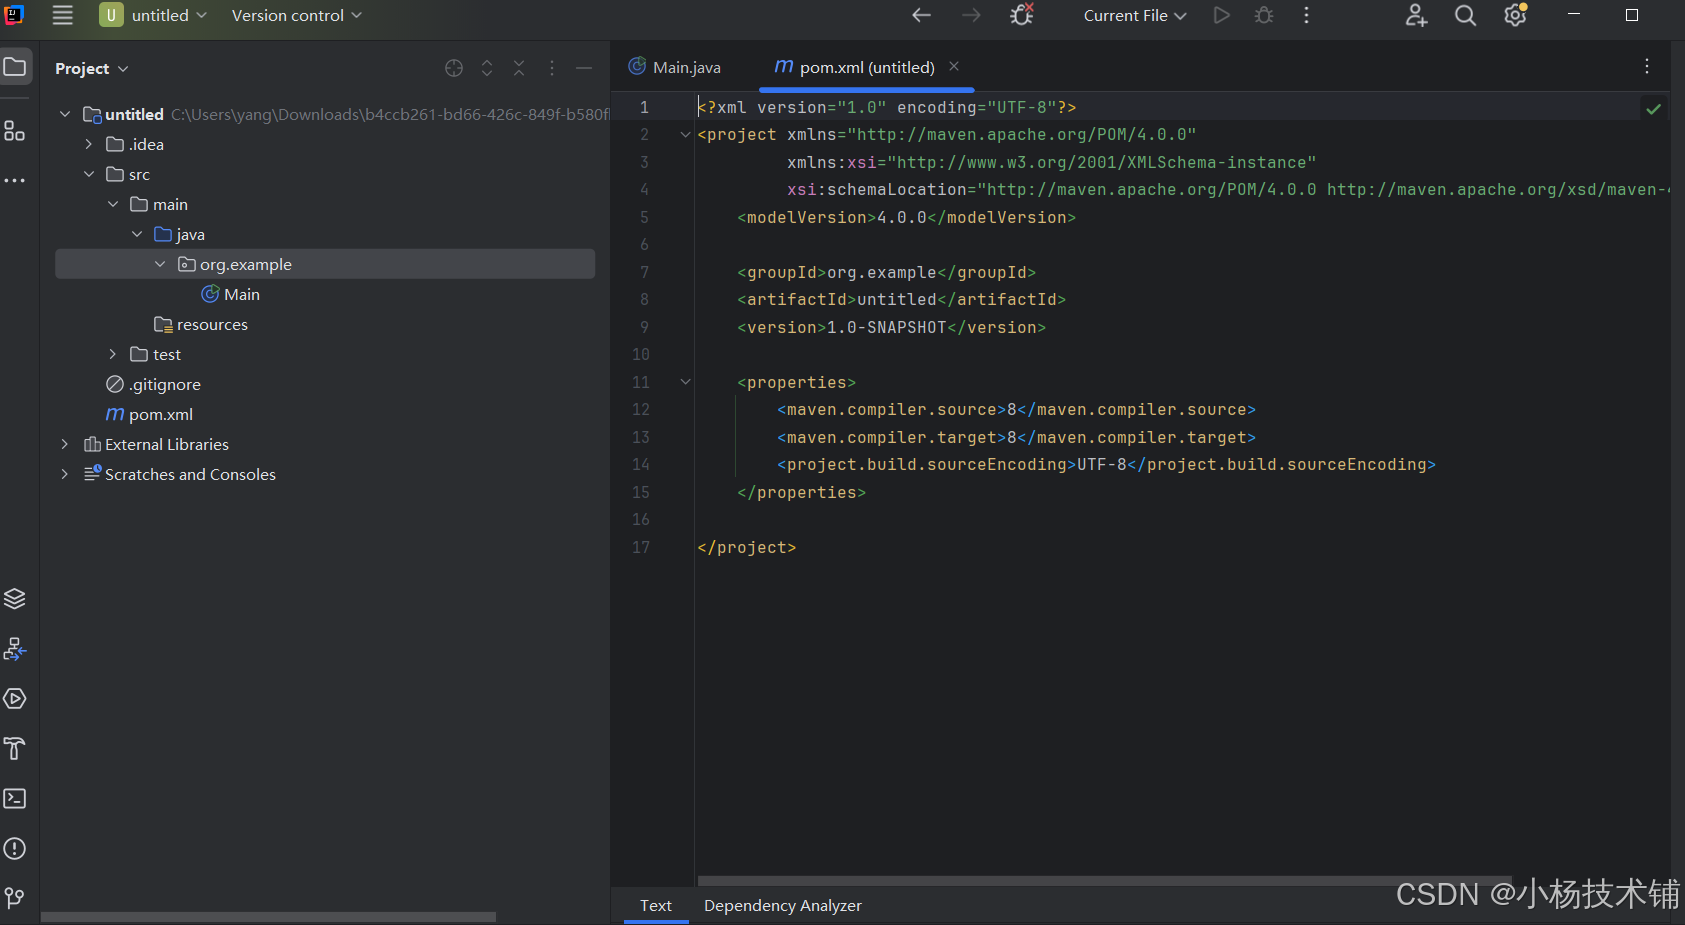1685x925 pixels.
Task: Open the Version control menu
Action: point(296,15)
